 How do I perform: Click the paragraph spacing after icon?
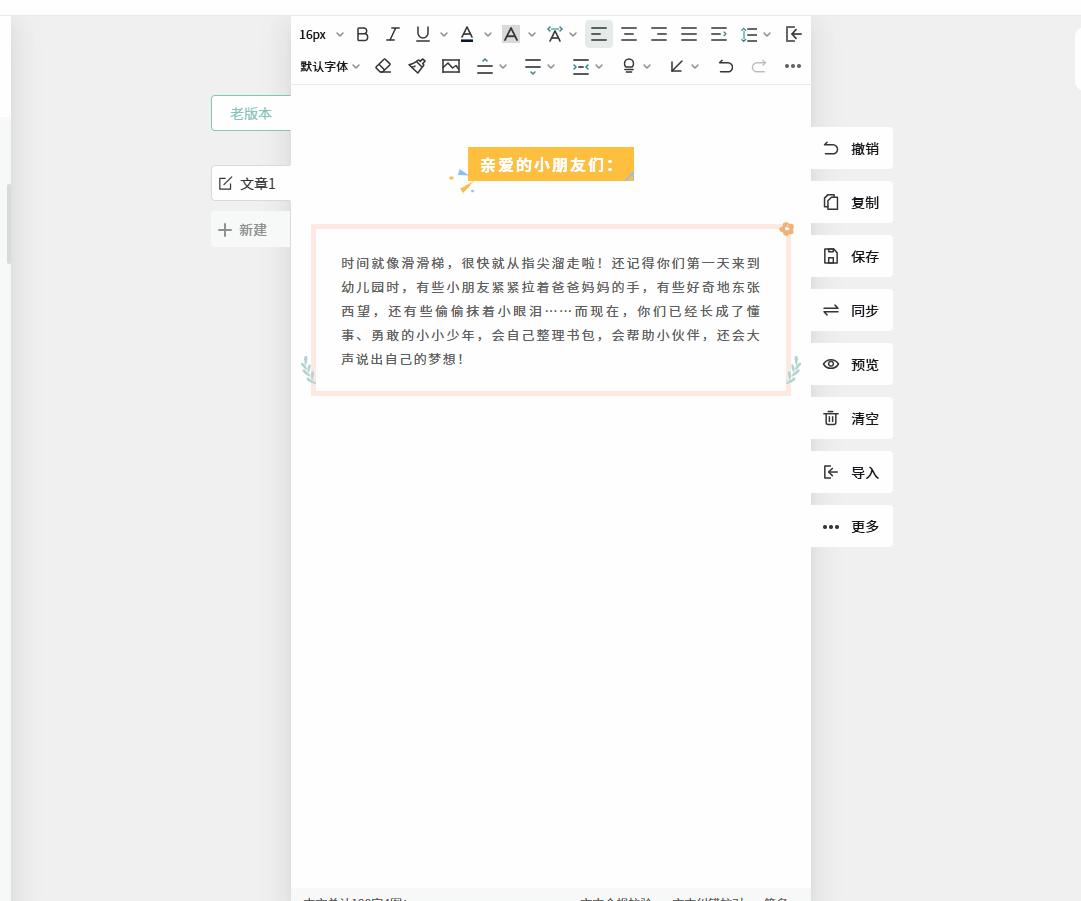pyautogui.click(x=532, y=66)
